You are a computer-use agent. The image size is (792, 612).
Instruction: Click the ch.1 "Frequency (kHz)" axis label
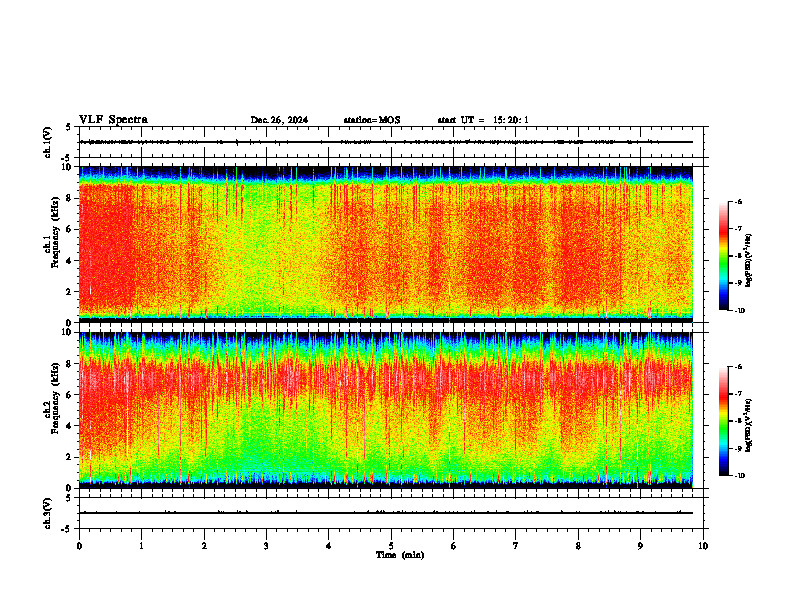pyautogui.click(x=55, y=232)
